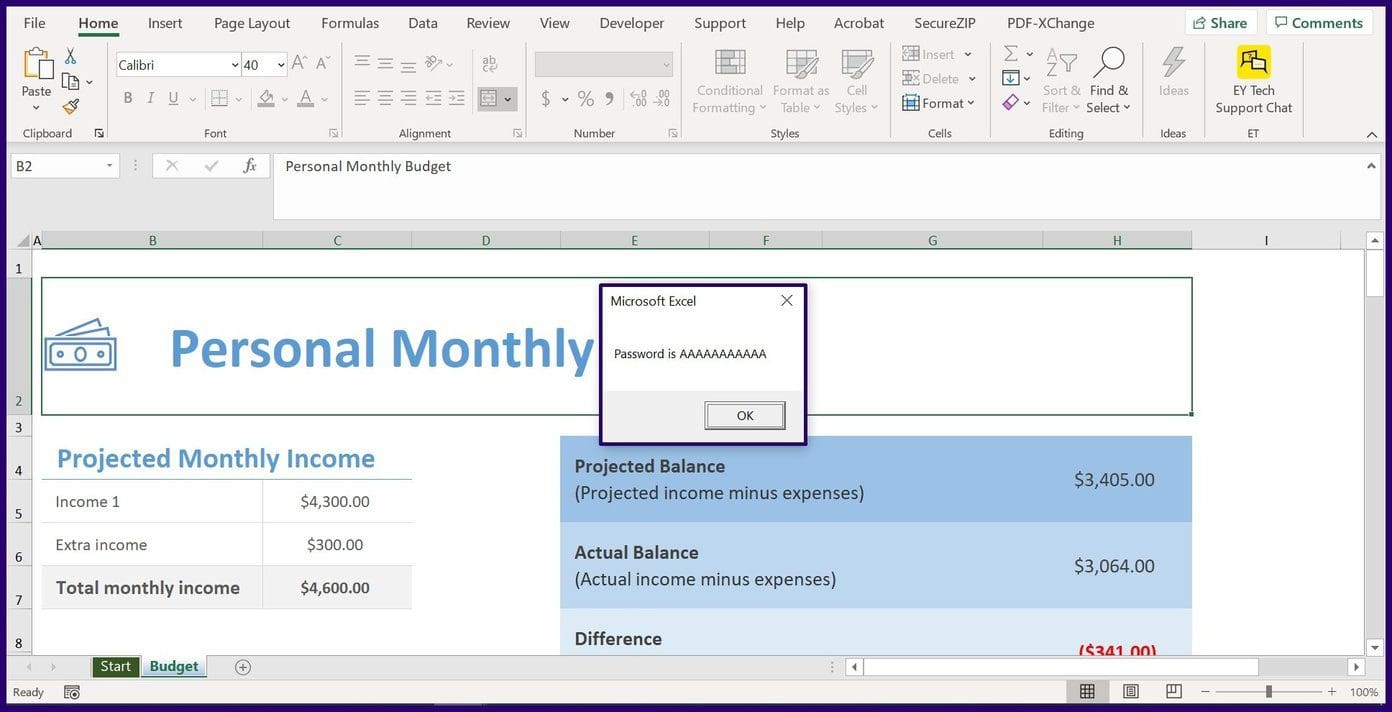The width and height of the screenshot is (1392, 712).
Task: Open the font name dropdown Calibri
Action: tap(235, 65)
